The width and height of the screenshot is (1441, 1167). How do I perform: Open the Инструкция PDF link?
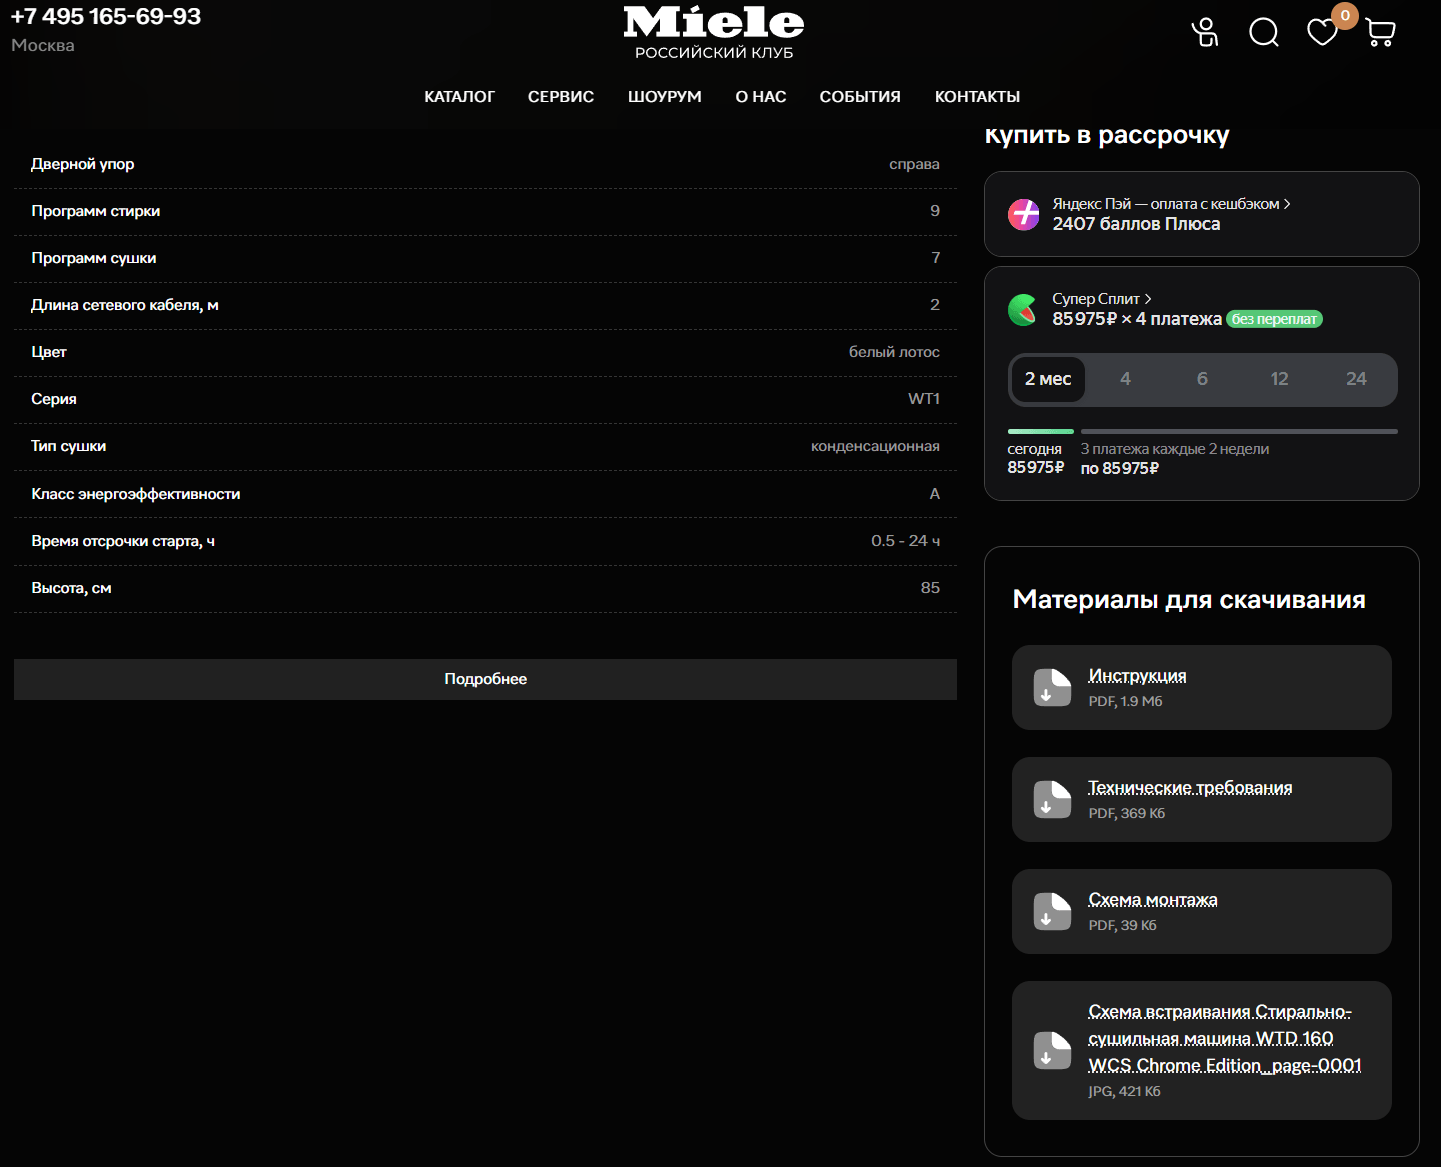[1137, 676]
